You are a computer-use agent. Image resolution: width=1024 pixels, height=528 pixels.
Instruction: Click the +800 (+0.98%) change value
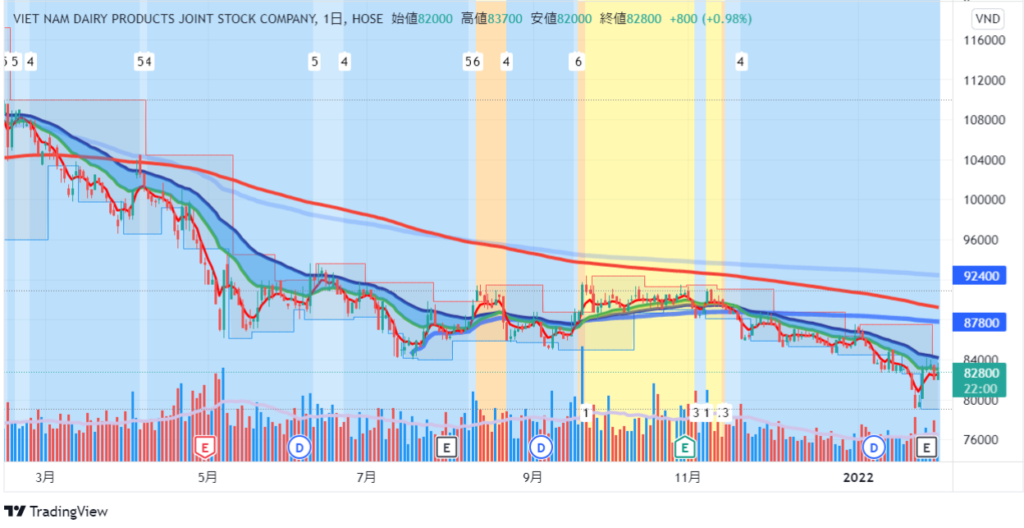pyautogui.click(x=711, y=19)
